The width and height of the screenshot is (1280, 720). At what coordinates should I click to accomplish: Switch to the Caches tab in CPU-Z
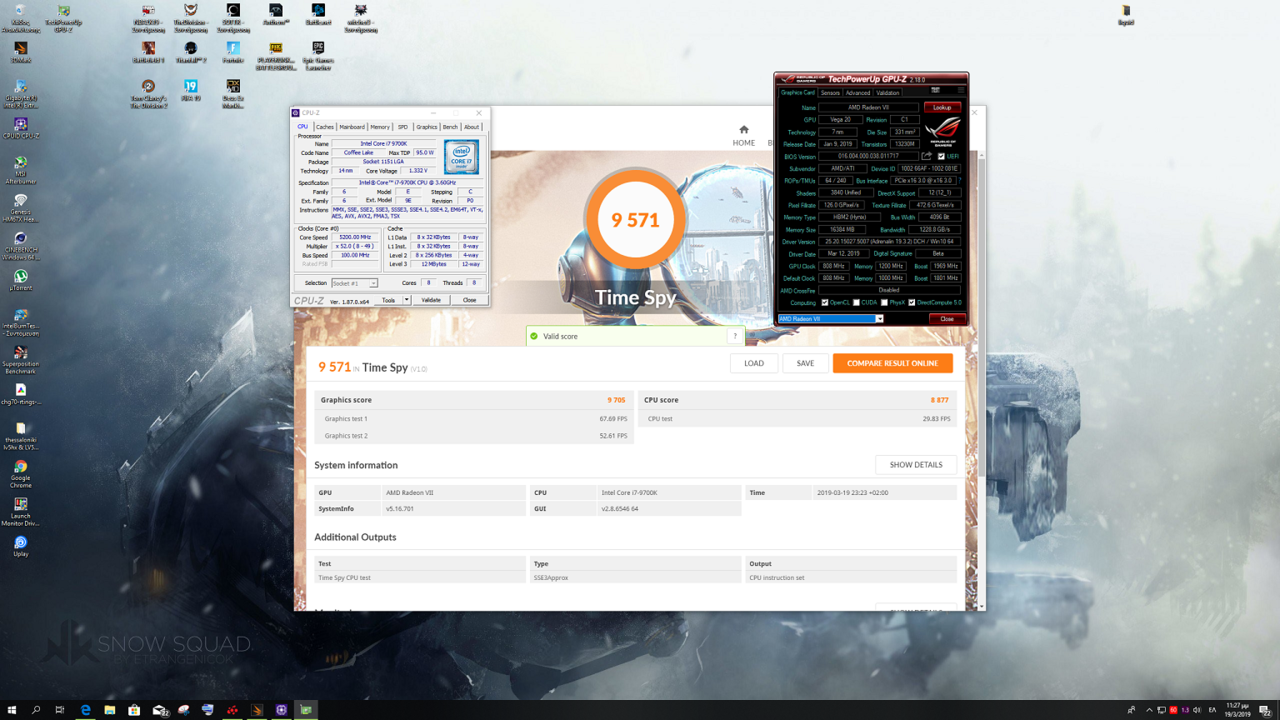pos(324,127)
